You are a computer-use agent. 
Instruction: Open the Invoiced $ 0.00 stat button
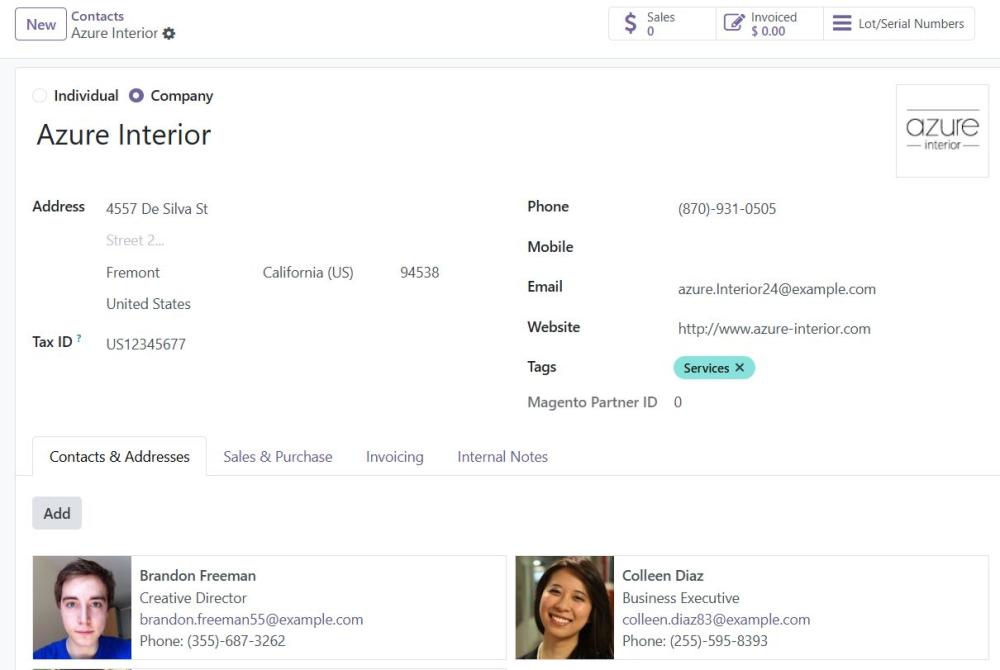[770, 24]
